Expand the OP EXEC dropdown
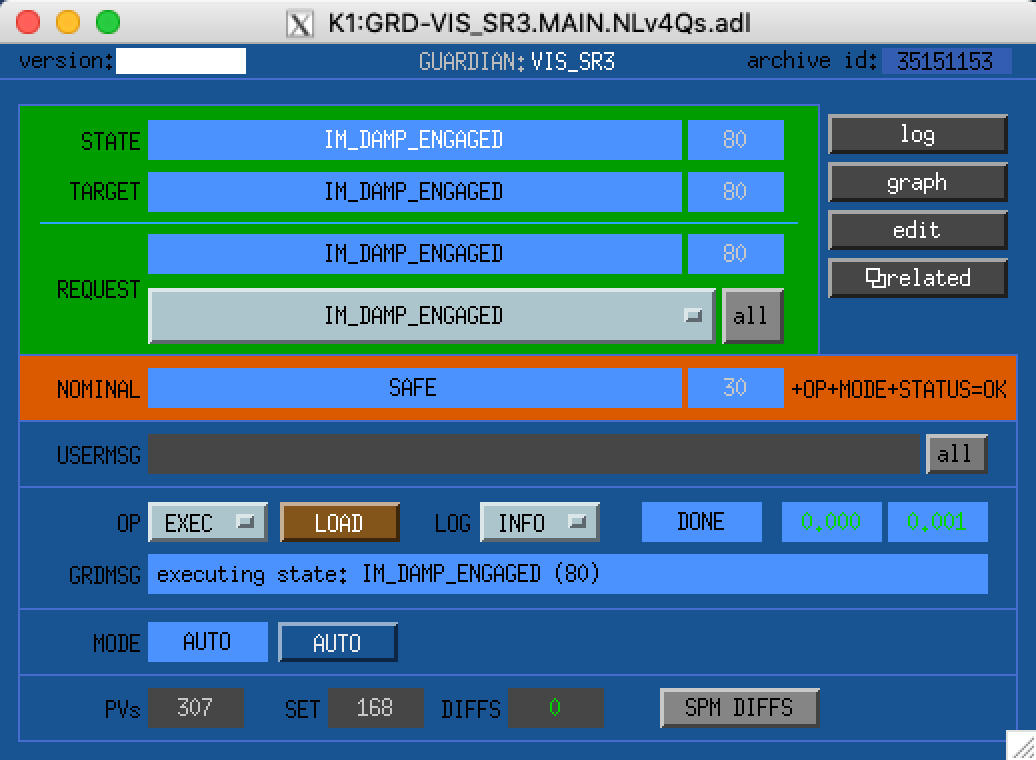Image resolution: width=1036 pixels, height=760 pixels. 208,523
